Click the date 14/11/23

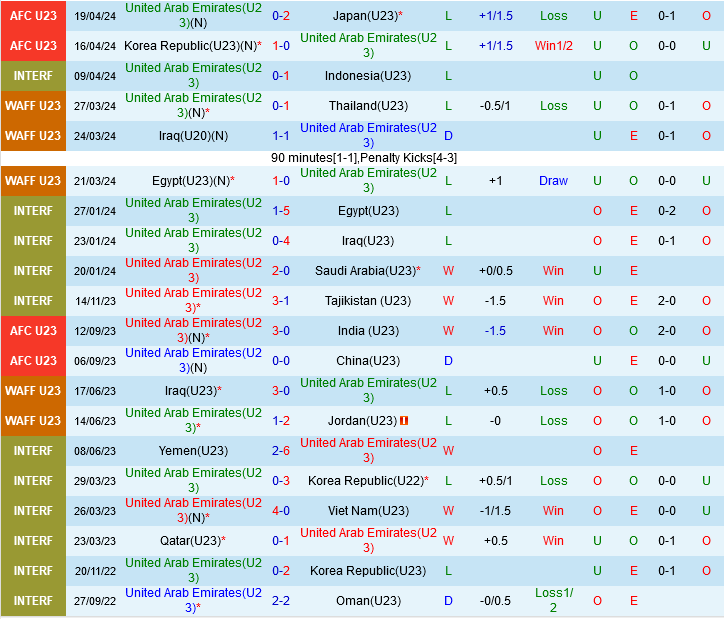point(95,301)
